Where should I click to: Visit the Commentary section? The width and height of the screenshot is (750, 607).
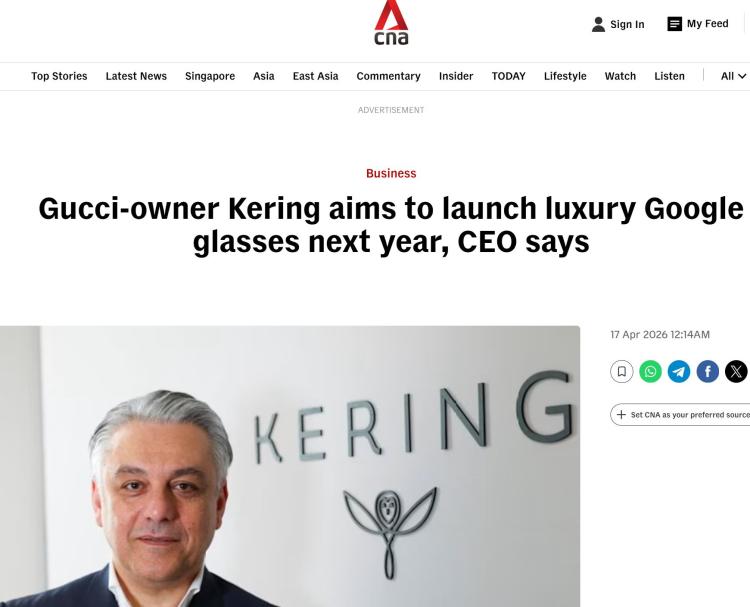(x=388, y=76)
